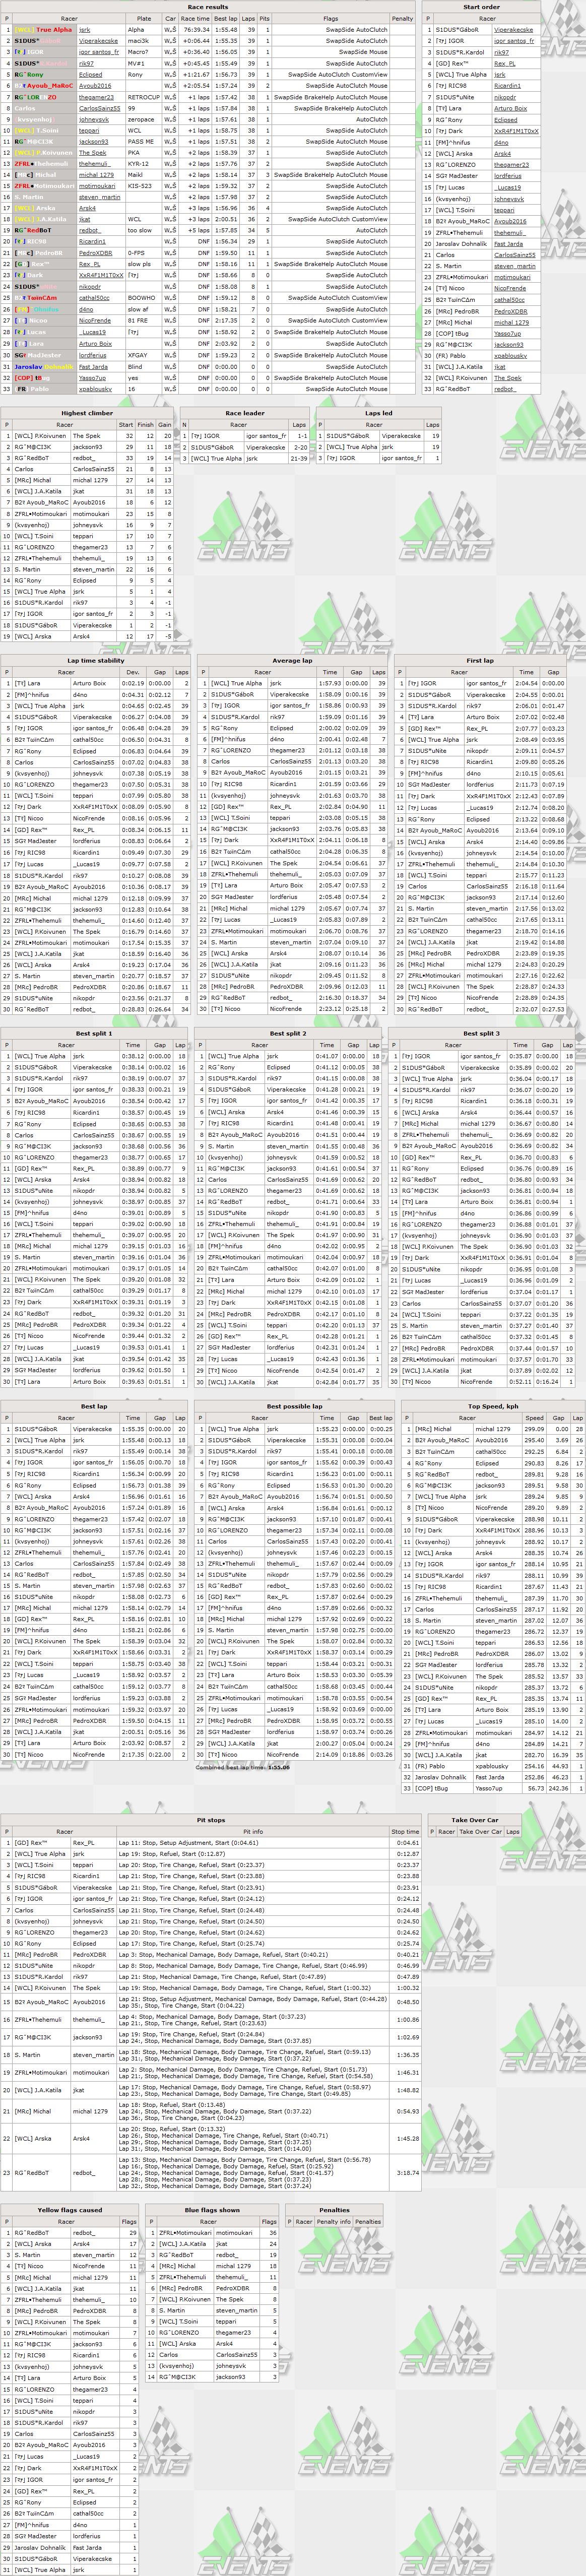Click The Spek link in Race results
The height and width of the screenshot is (2576, 586).
coord(93,153)
